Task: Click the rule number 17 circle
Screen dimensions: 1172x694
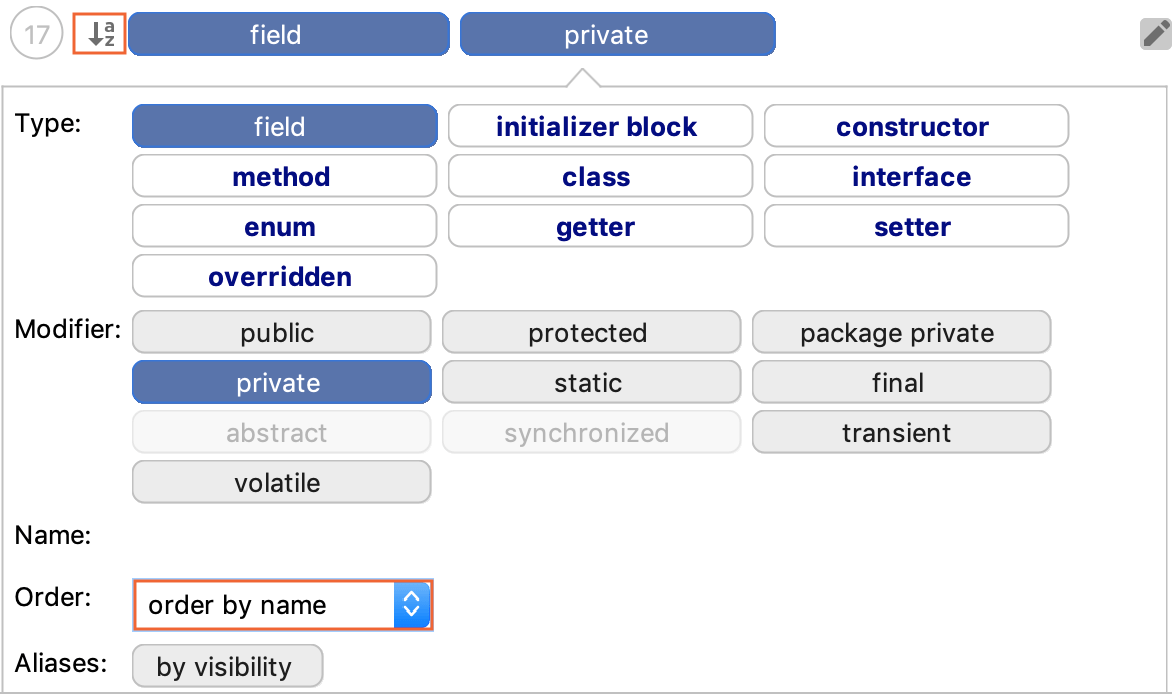Action: pyautogui.click(x=37, y=35)
